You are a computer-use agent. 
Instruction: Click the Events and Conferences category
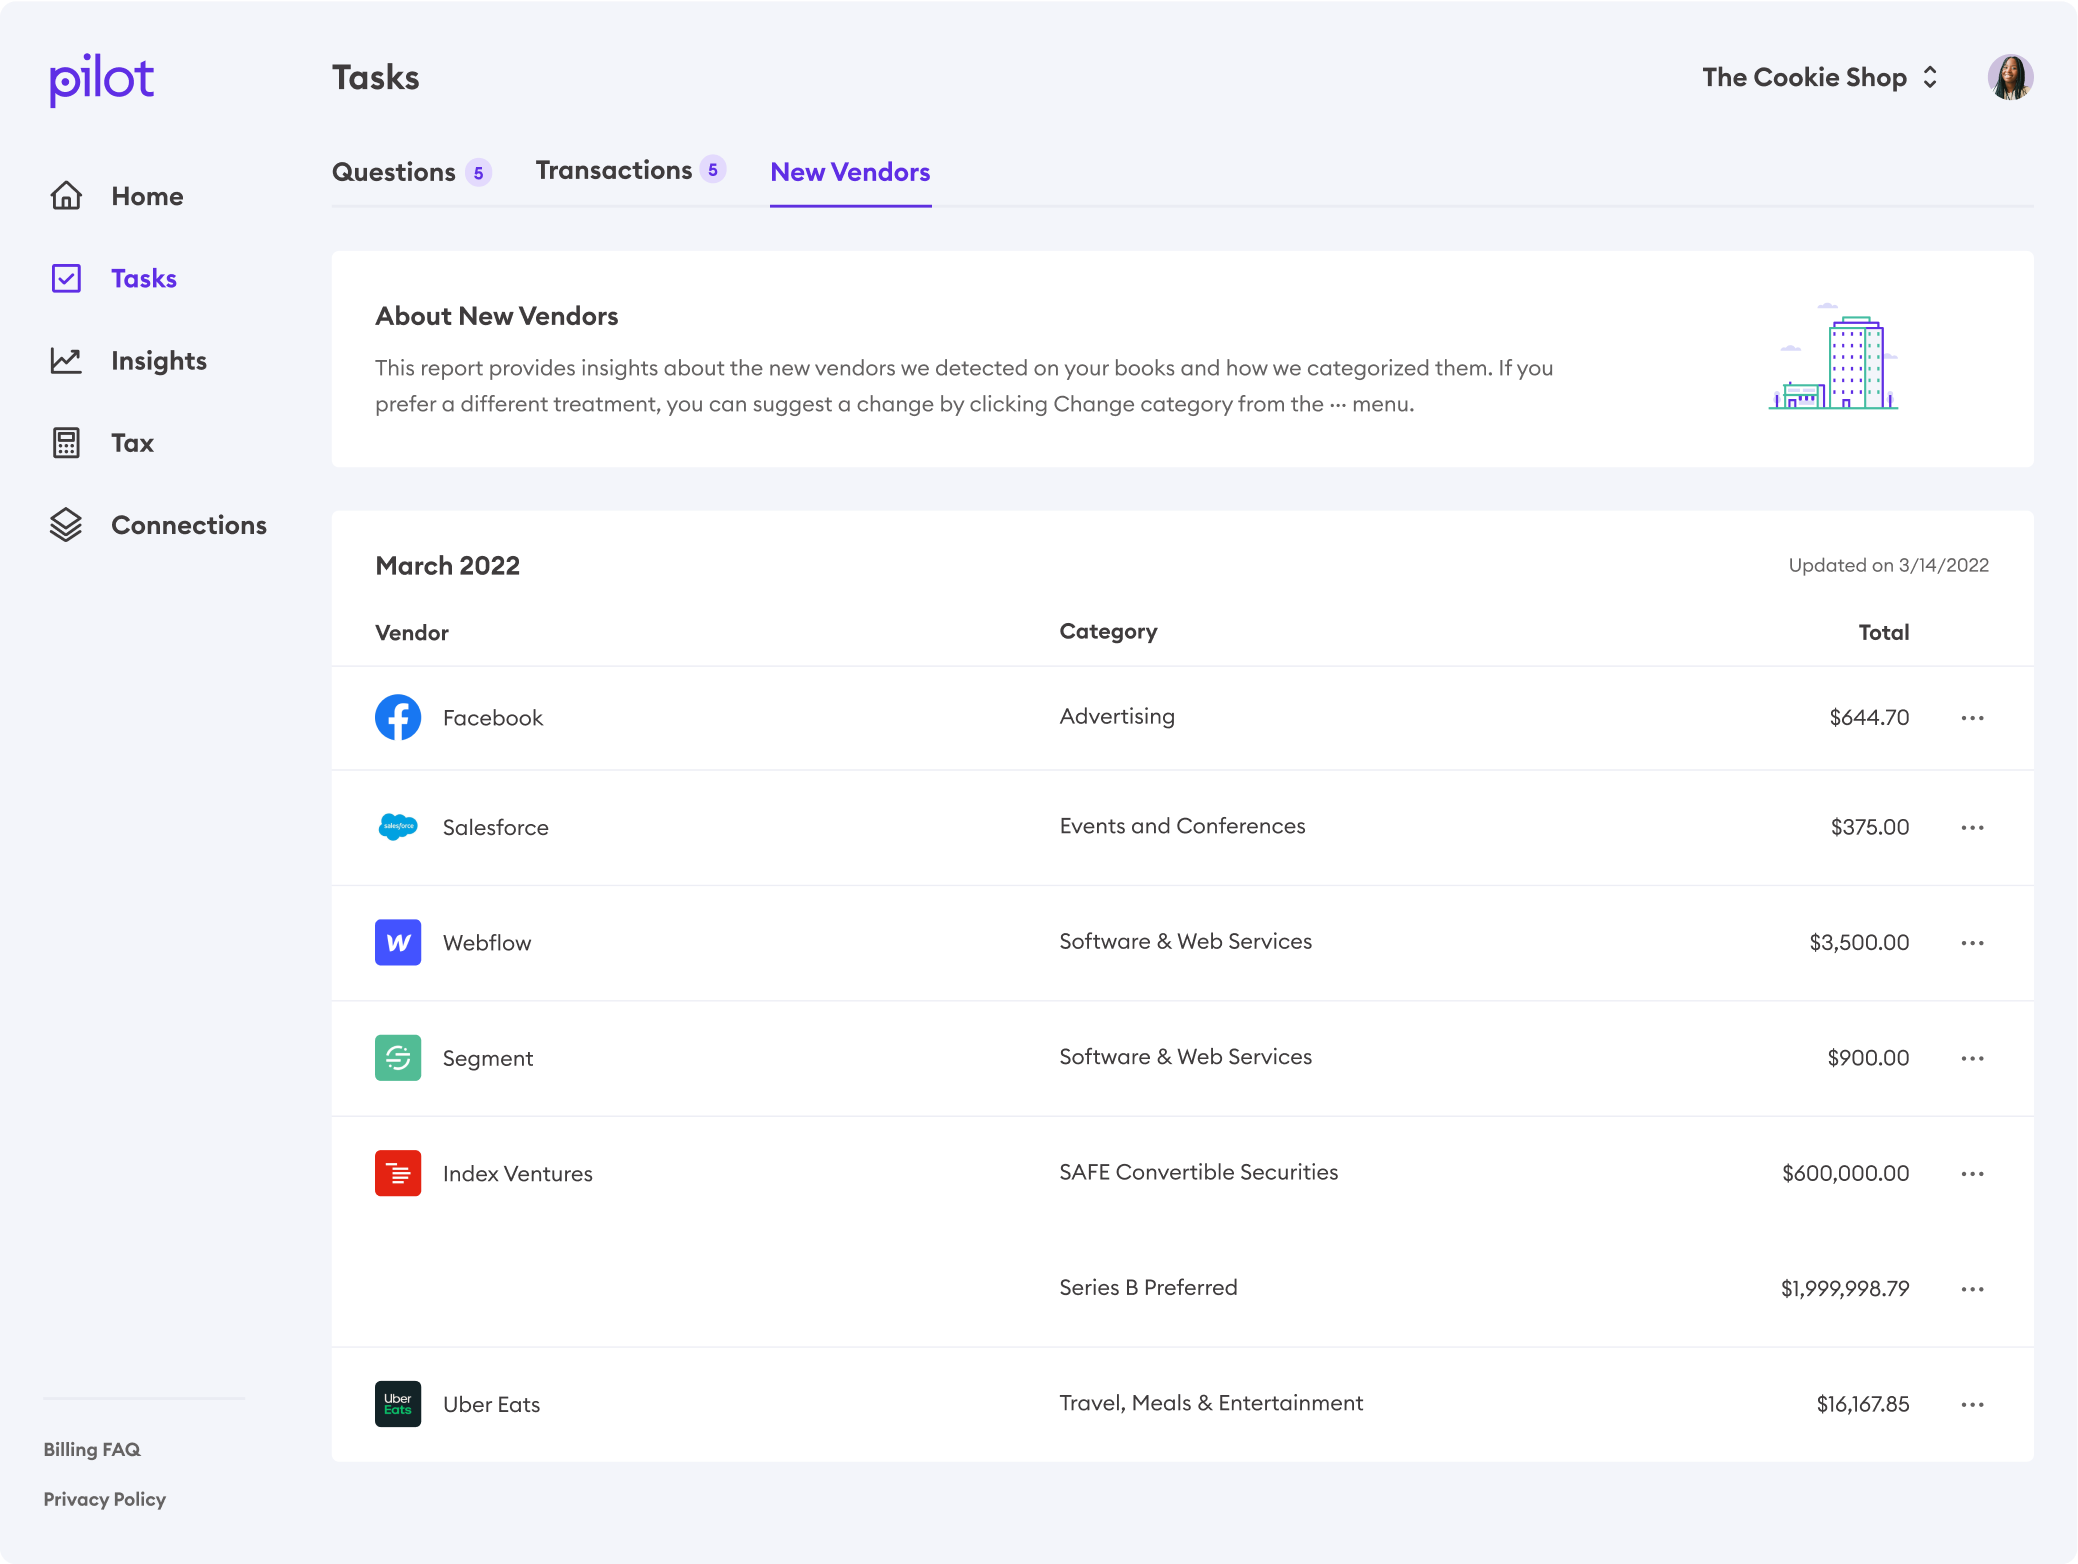[x=1182, y=826]
